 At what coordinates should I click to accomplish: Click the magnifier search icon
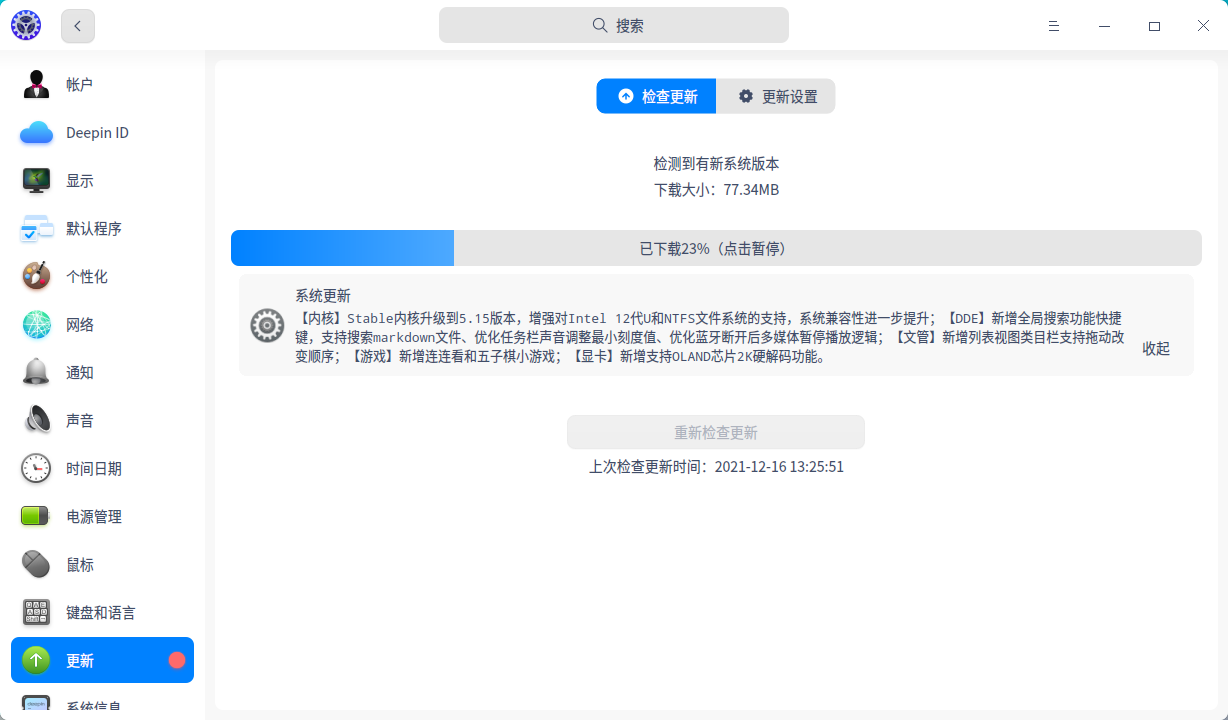click(600, 25)
